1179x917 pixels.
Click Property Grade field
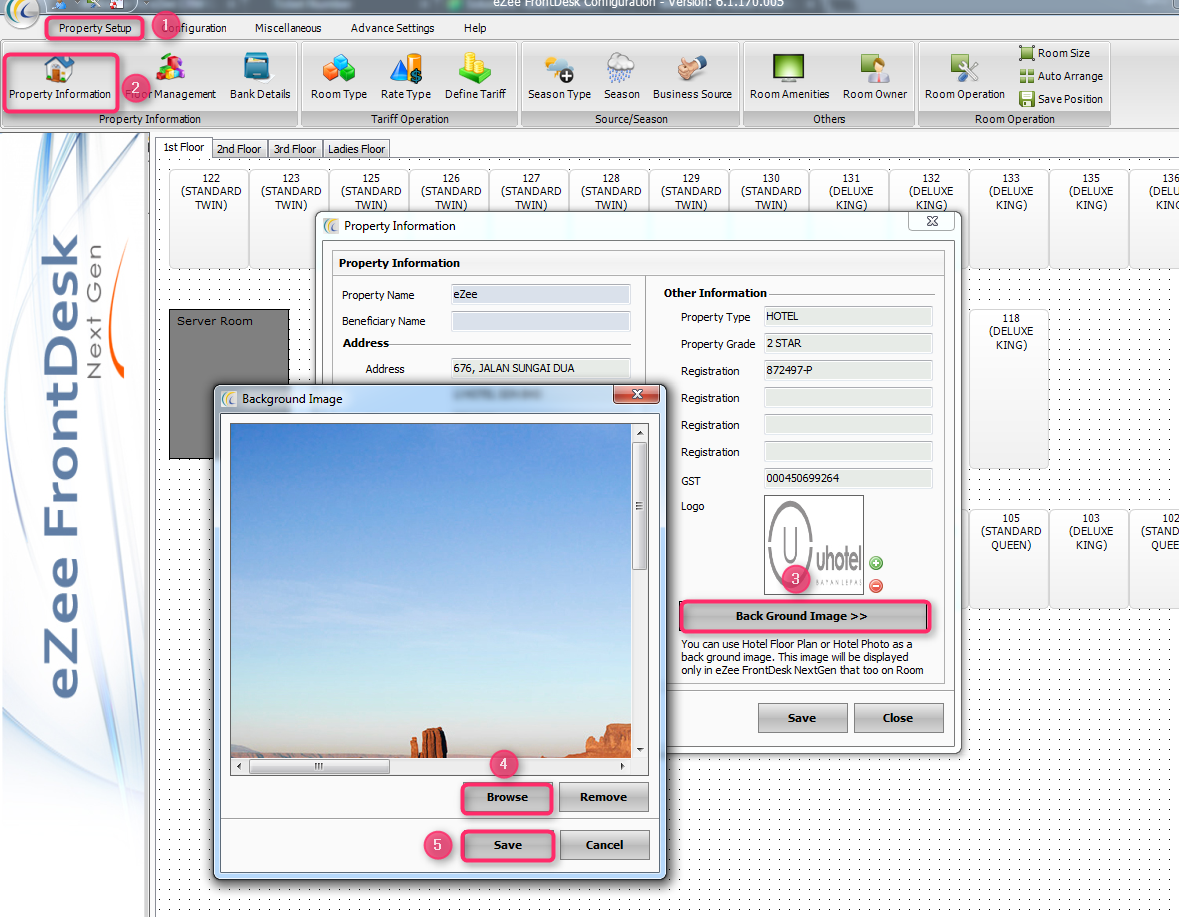click(x=848, y=343)
